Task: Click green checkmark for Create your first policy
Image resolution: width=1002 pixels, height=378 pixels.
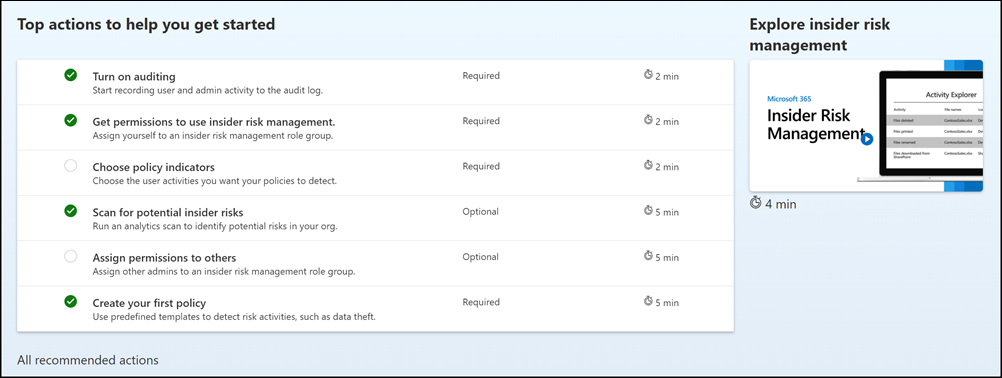Action: [x=70, y=301]
